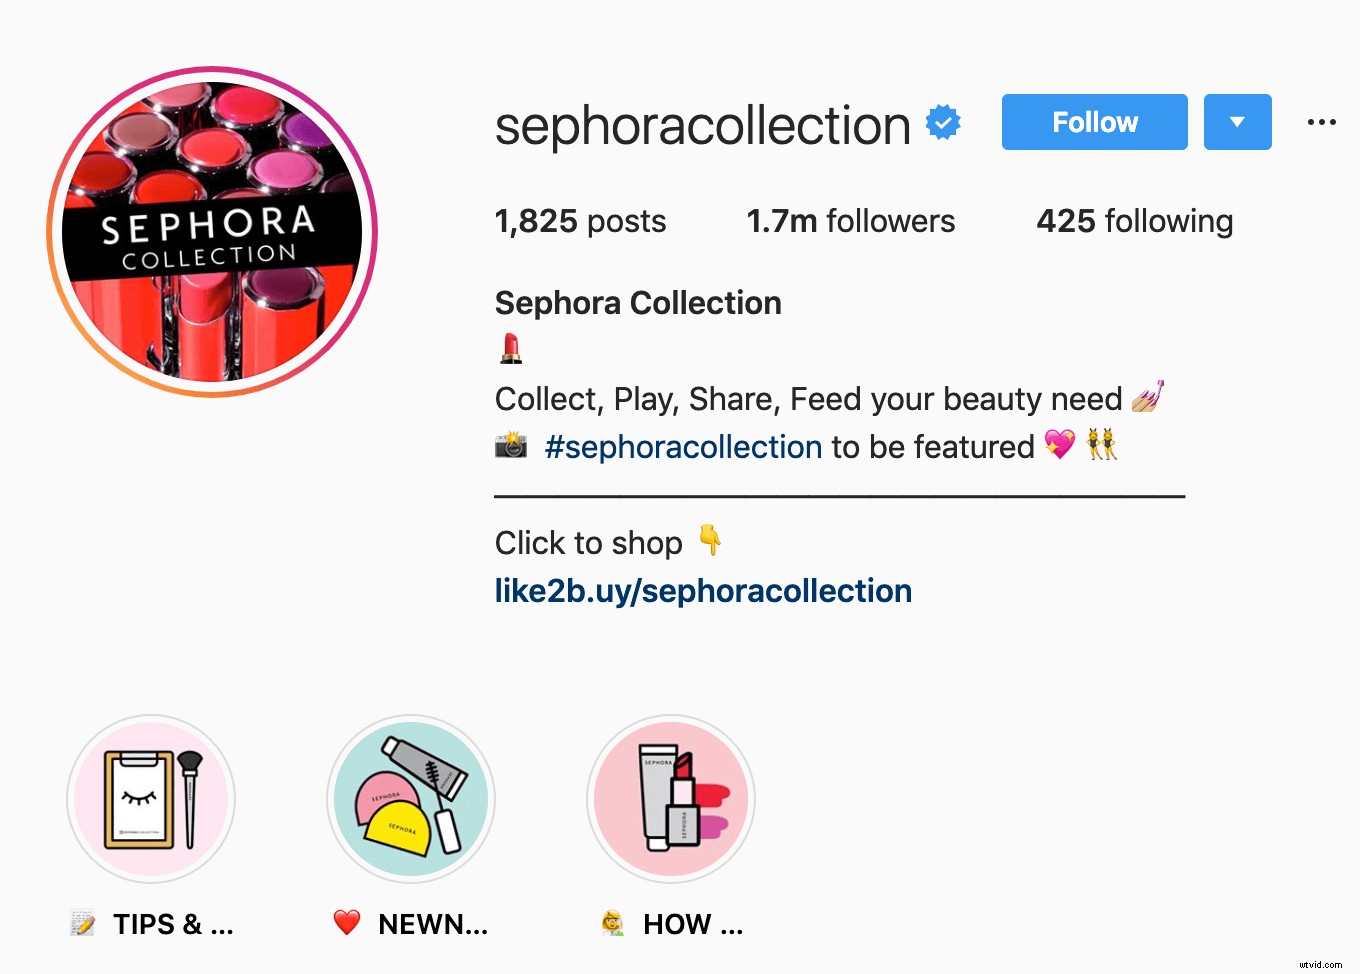Open the like2b.uy/sephoracollection shop link
Image resolution: width=1360 pixels, height=974 pixels.
pyautogui.click(x=703, y=591)
